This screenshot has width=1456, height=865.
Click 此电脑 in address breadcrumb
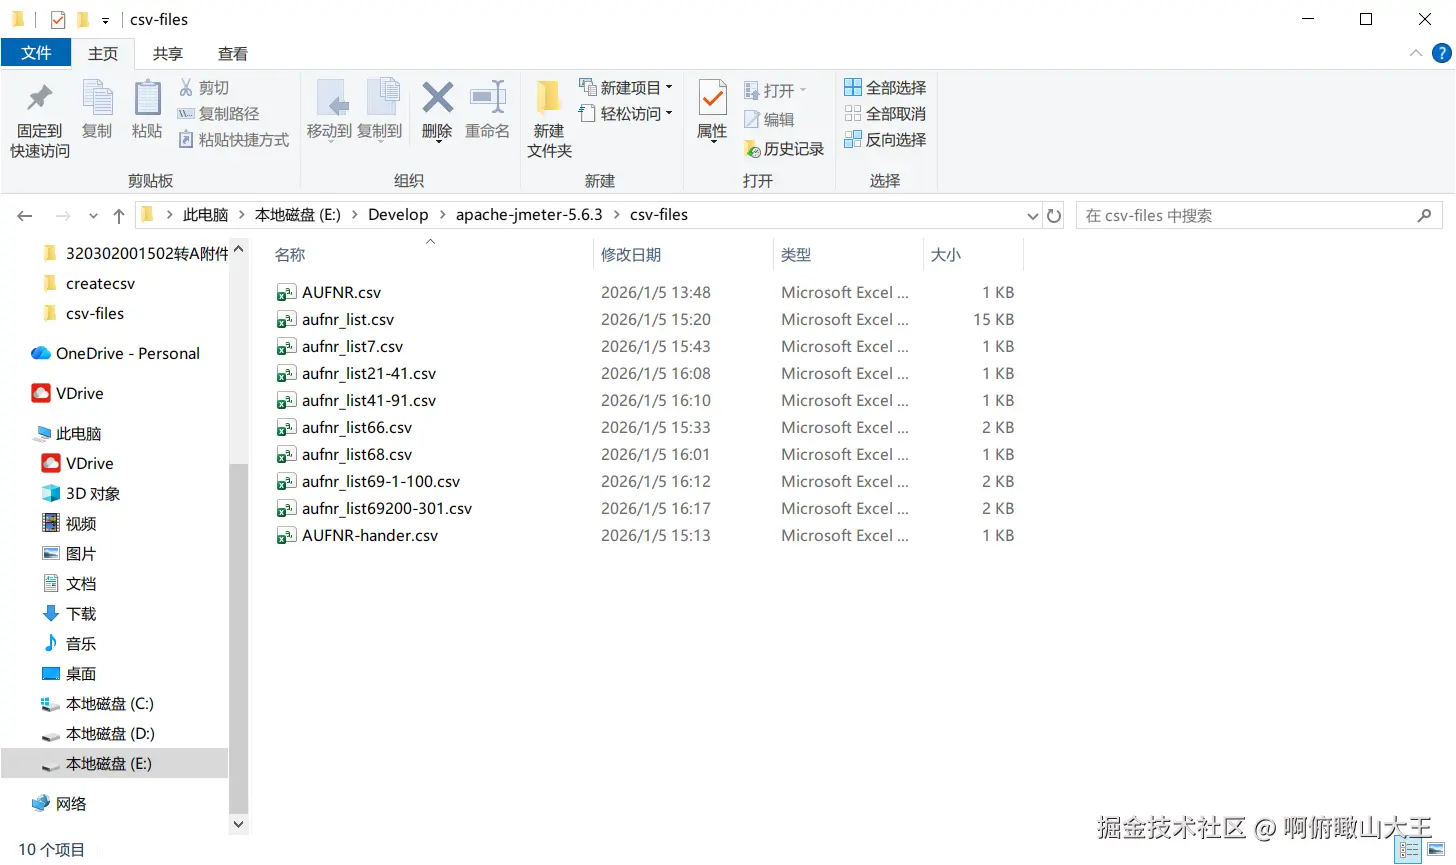[x=206, y=215]
